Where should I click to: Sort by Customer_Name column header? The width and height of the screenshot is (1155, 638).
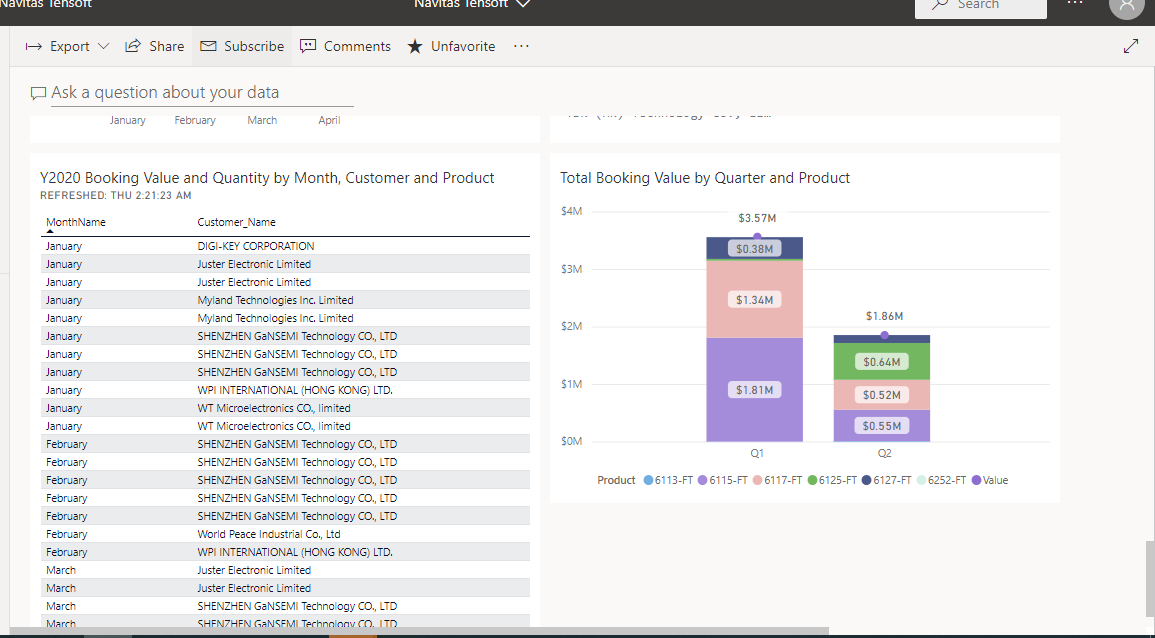[236, 222]
